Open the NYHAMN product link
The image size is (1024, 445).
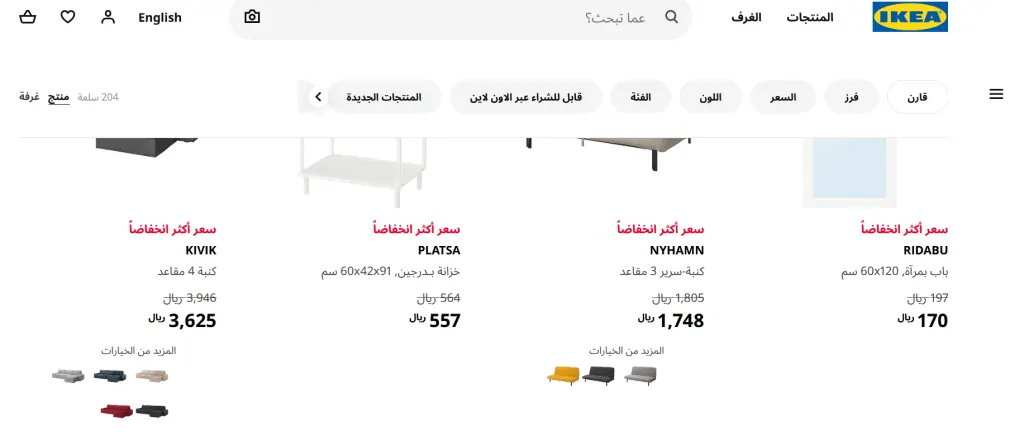(x=677, y=250)
